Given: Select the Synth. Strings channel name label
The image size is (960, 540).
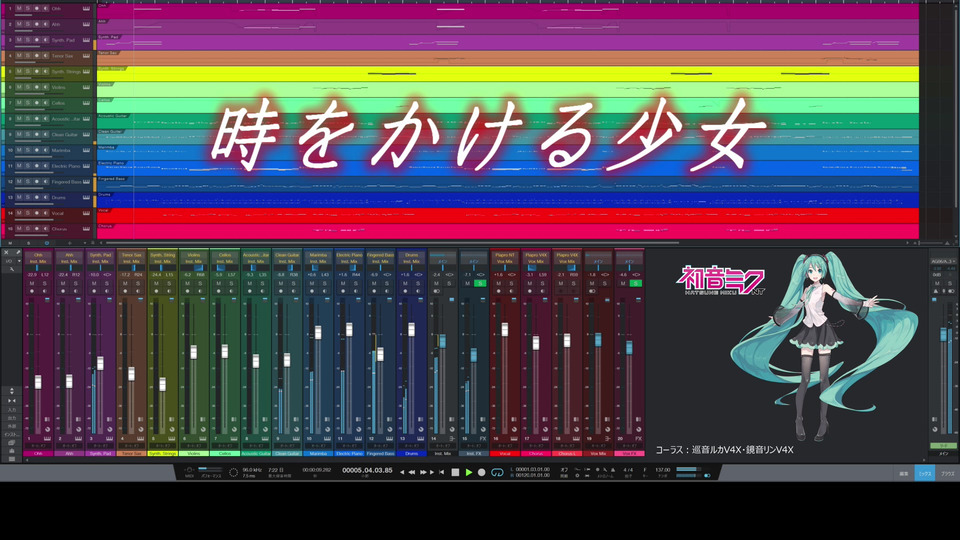Looking at the screenshot, I should point(163,454).
